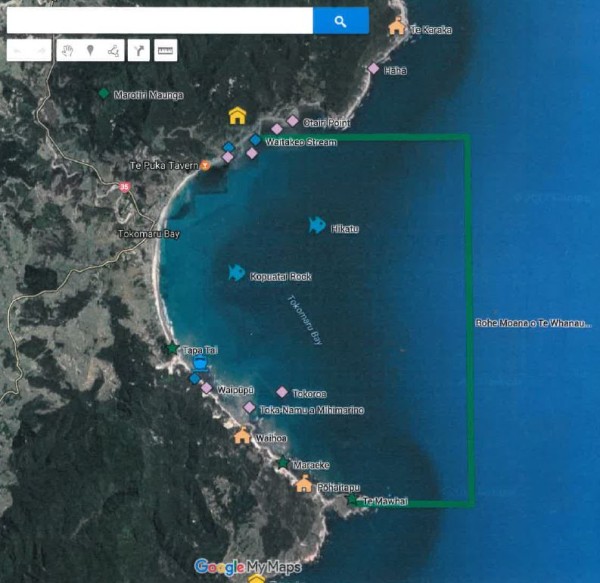This screenshot has width=600, height=583.
Task: Click the Kopuatai Rock fish marker
Action: tap(236, 272)
